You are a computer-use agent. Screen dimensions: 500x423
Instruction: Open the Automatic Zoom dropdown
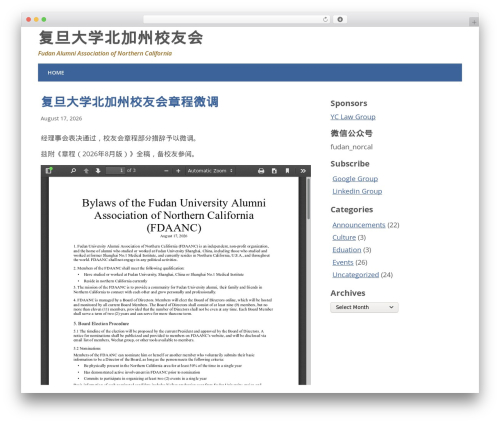[210, 171]
